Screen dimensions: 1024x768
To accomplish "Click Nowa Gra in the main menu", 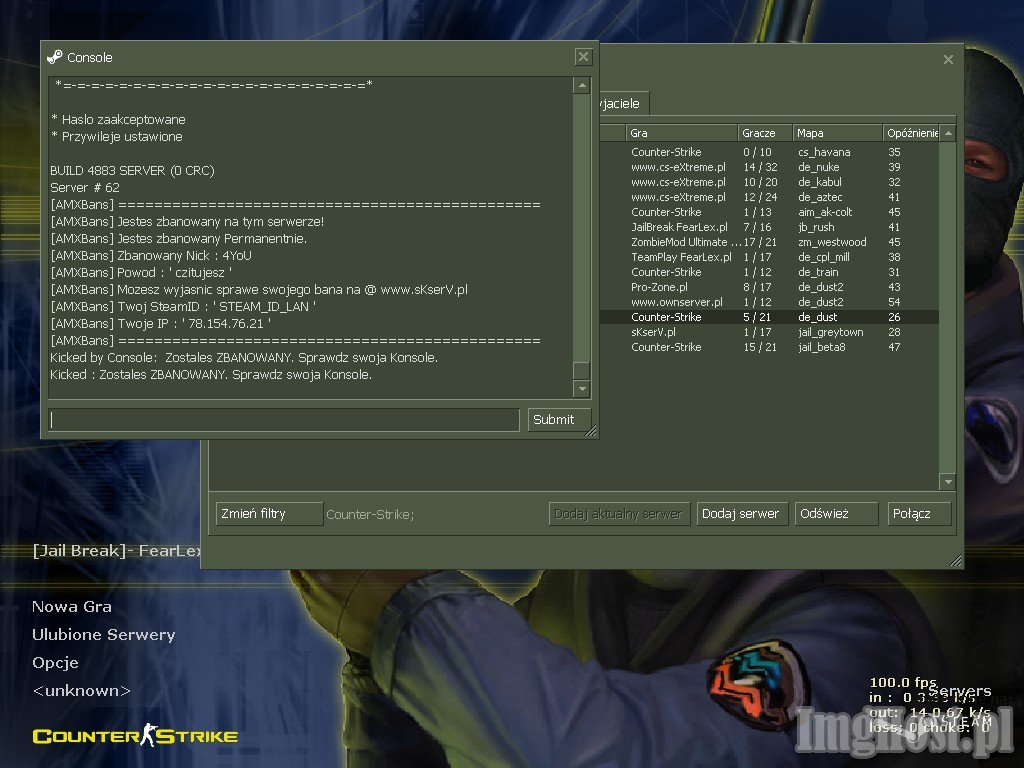I will pyautogui.click(x=72, y=607).
